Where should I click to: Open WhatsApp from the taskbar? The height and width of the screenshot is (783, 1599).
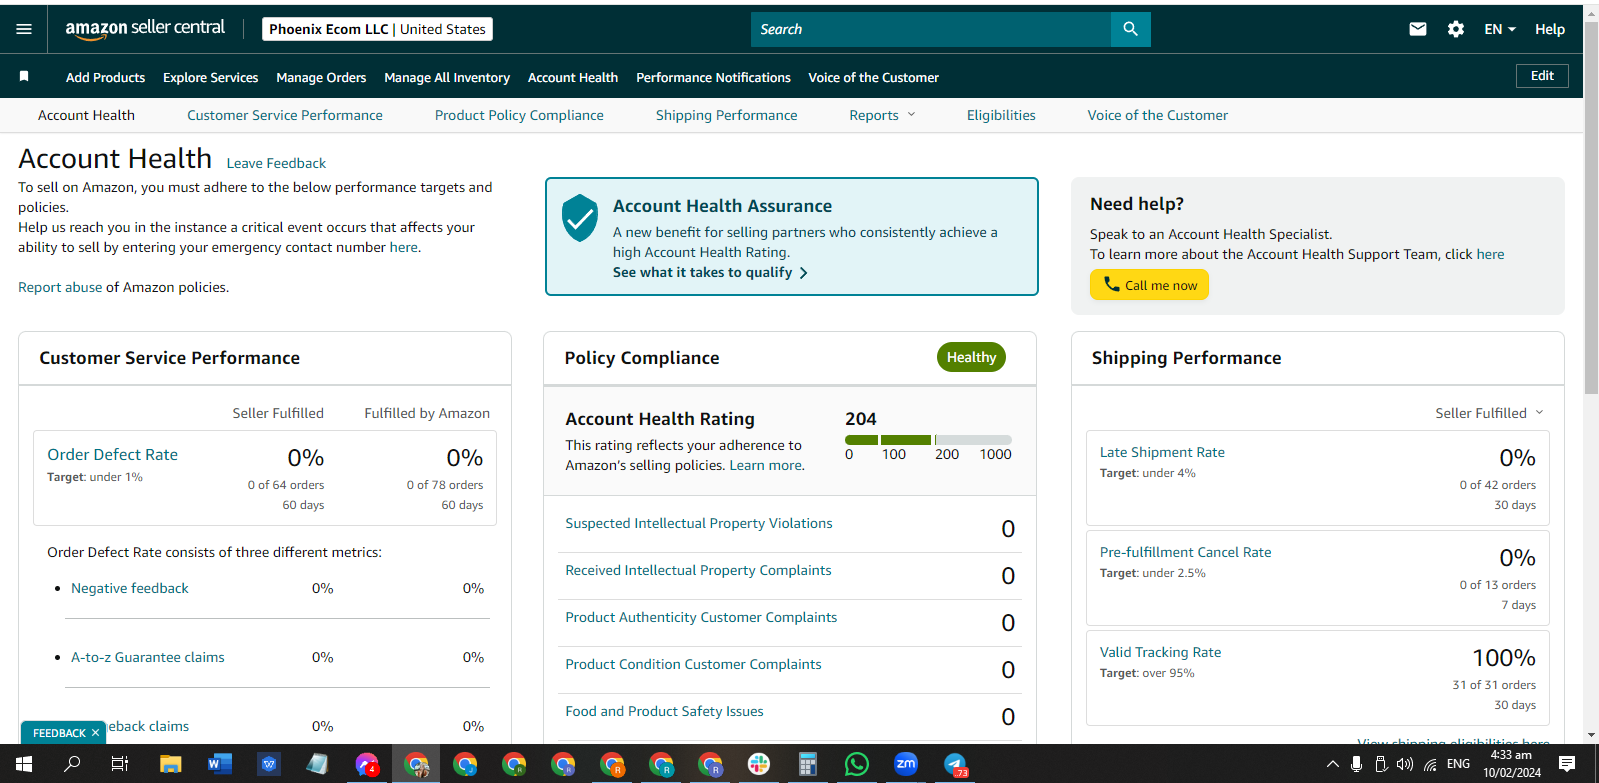(857, 764)
